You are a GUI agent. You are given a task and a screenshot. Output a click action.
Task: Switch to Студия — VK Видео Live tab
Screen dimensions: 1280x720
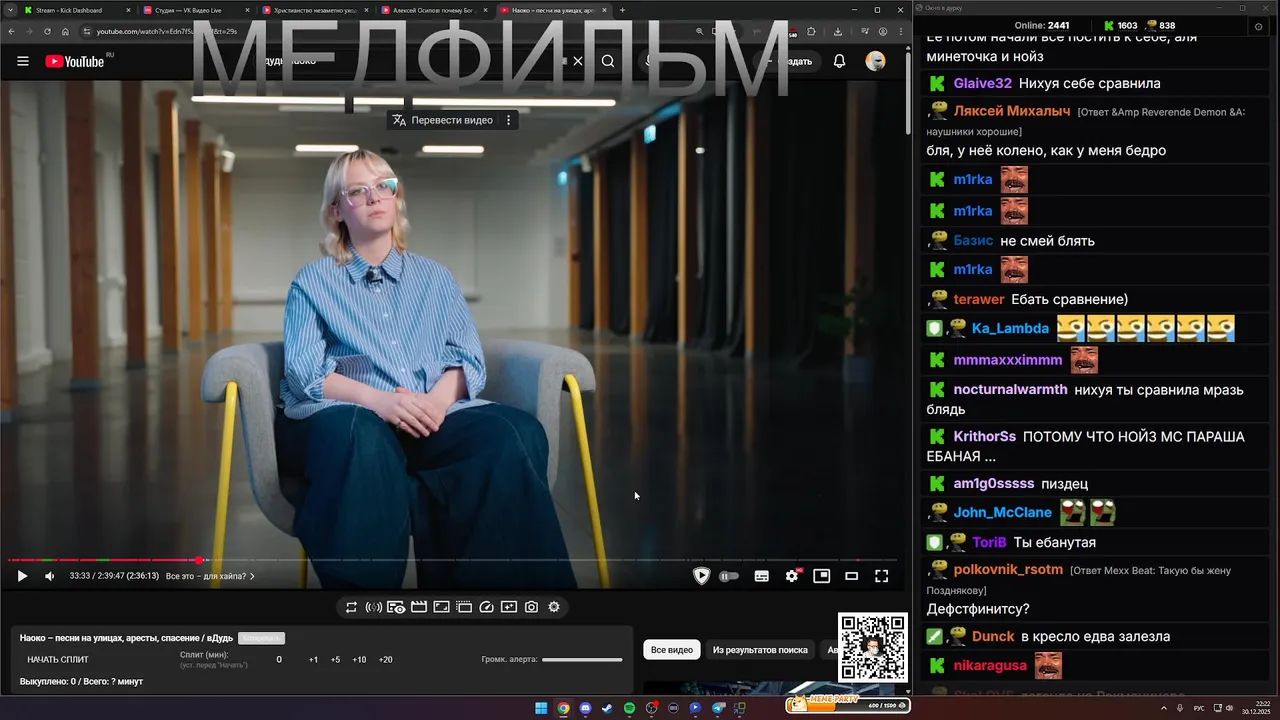195,10
